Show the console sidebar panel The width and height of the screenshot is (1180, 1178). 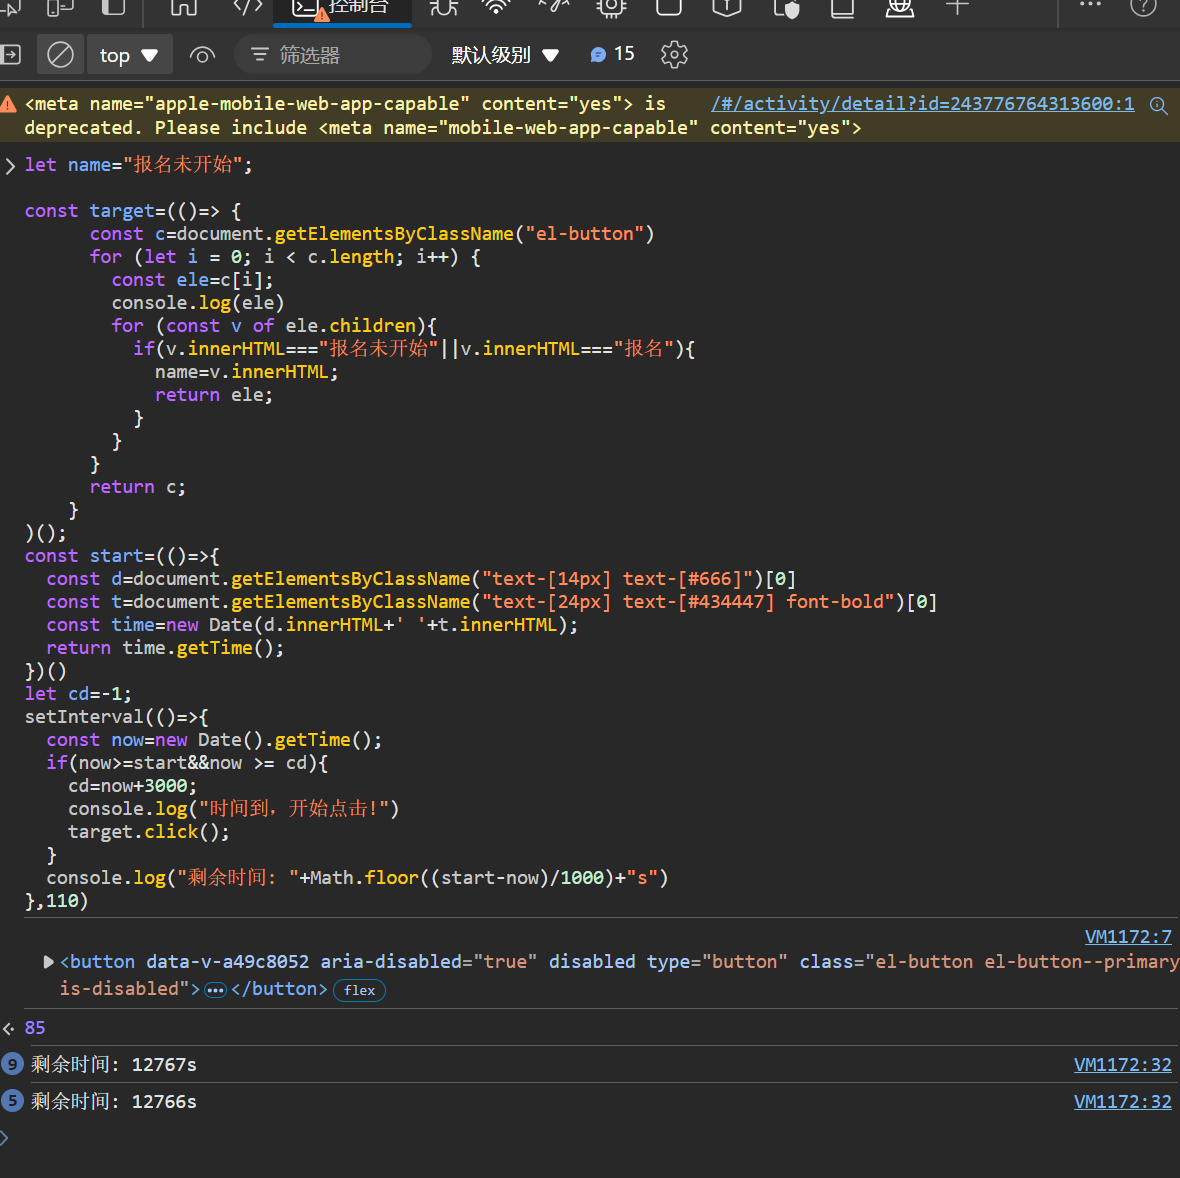click(x=11, y=55)
